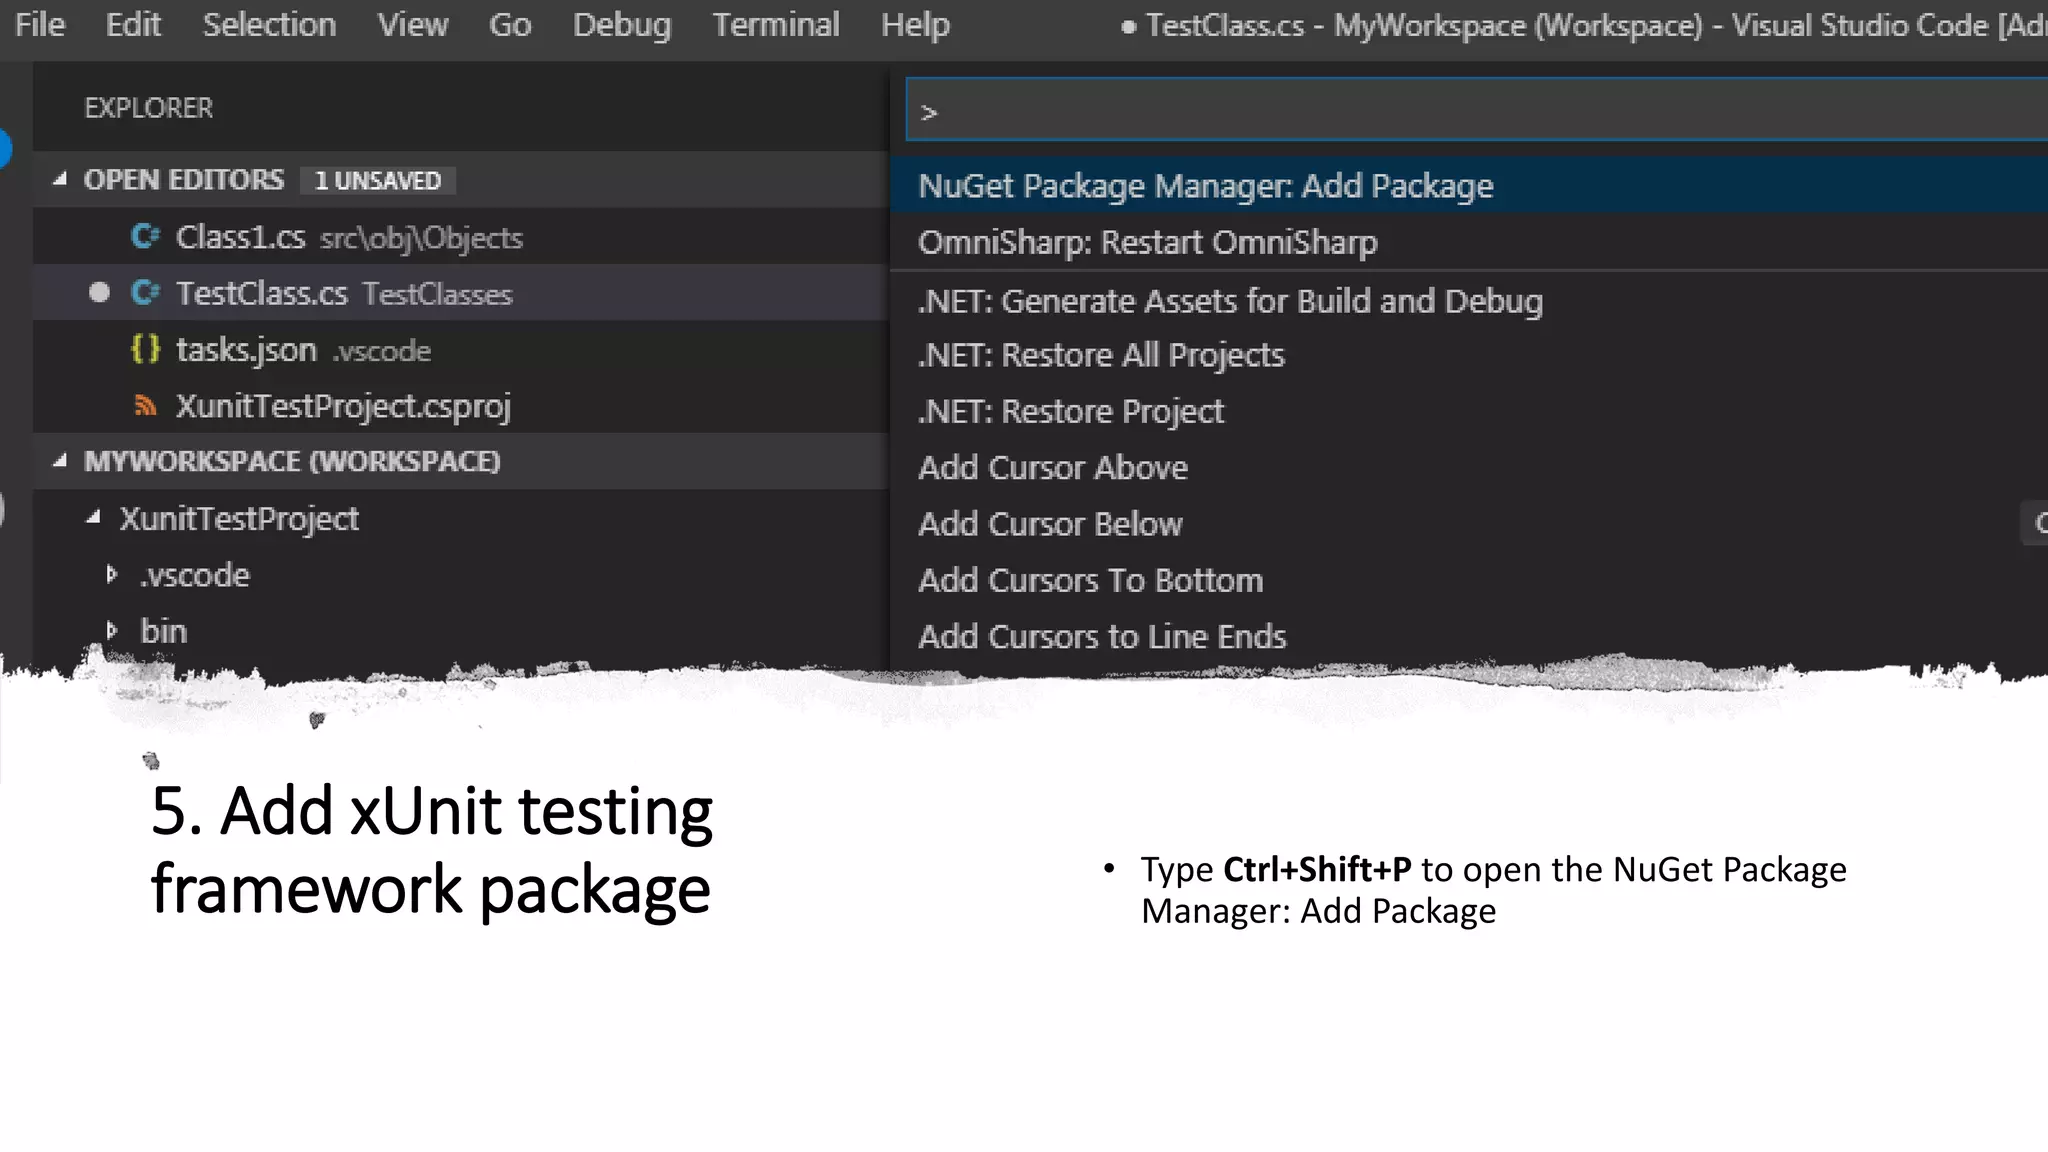Click the C# icon next to TestClass.cs

pyautogui.click(x=145, y=293)
